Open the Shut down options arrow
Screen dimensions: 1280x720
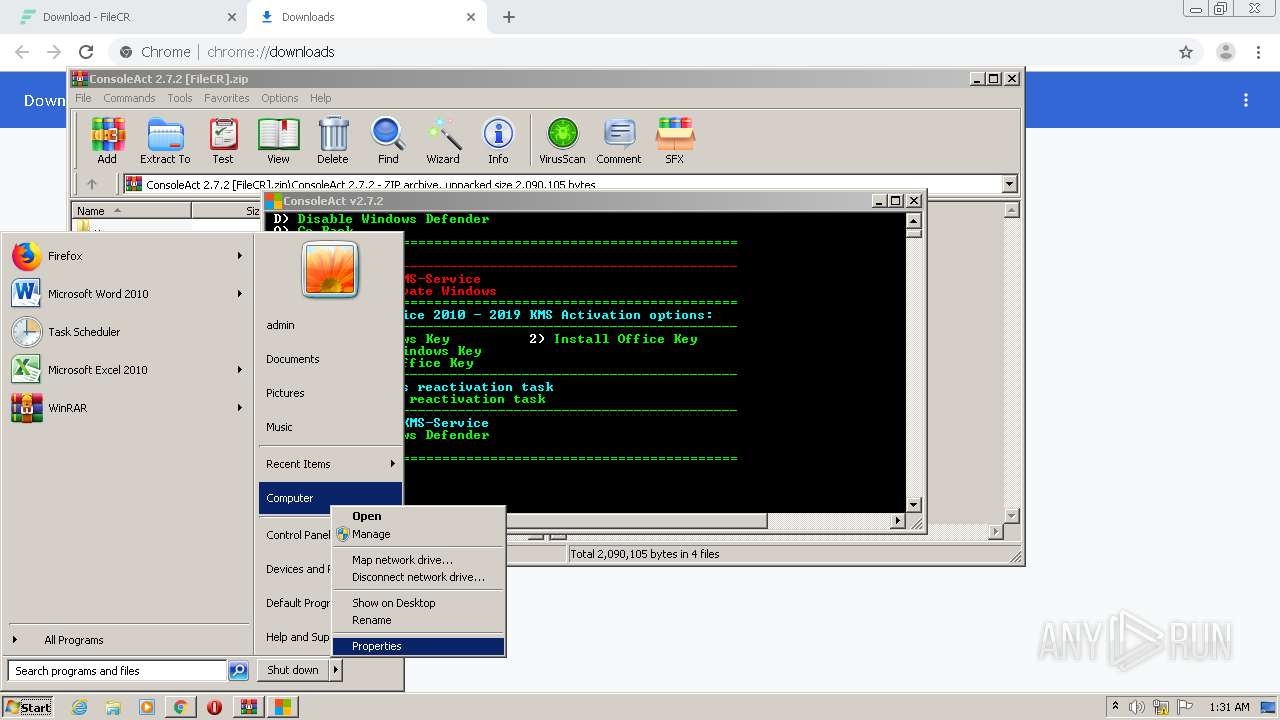click(336, 670)
